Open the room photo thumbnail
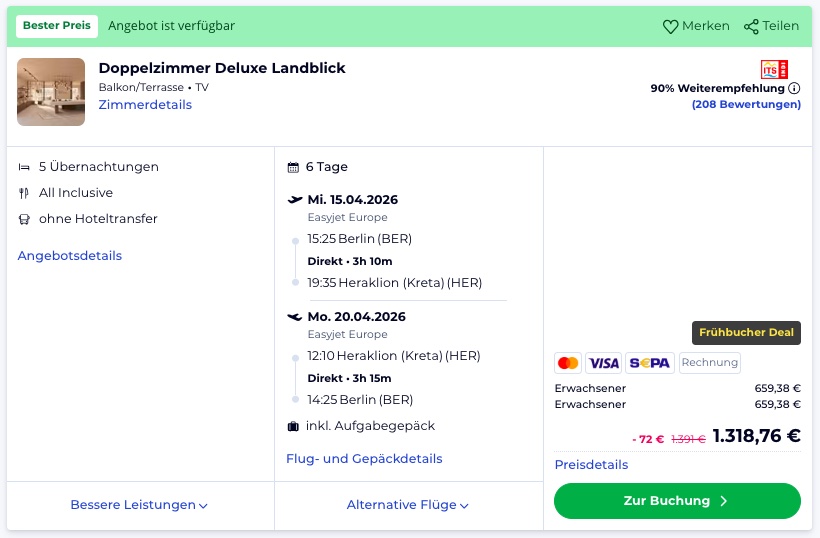The height and width of the screenshot is (538, 820). pyautogui.click(x=51, y=92)
